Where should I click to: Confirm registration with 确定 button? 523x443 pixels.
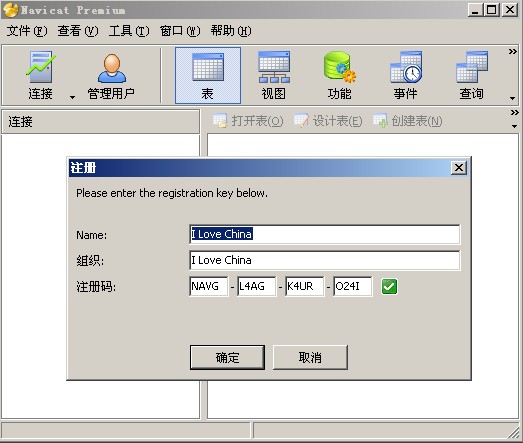click(x=227, y=357)
